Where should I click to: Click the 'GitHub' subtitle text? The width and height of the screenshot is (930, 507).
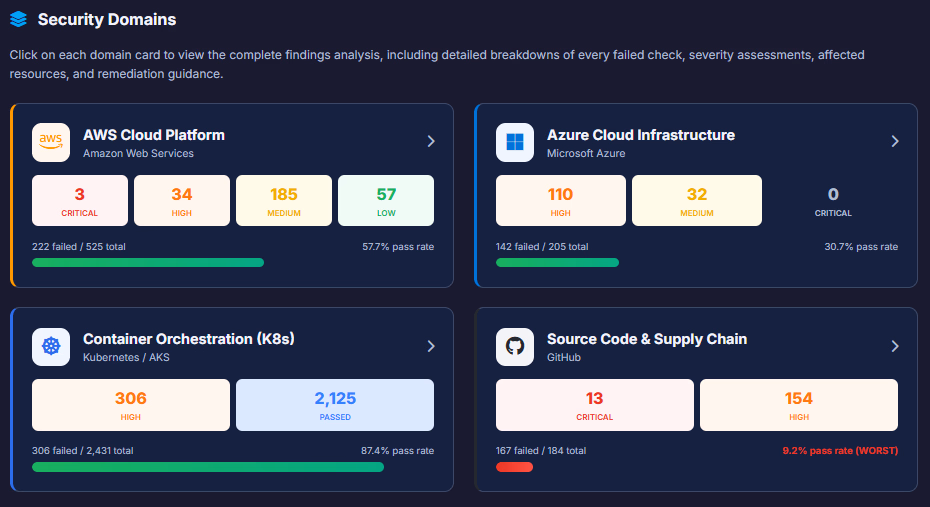click(x=563, y=358)
